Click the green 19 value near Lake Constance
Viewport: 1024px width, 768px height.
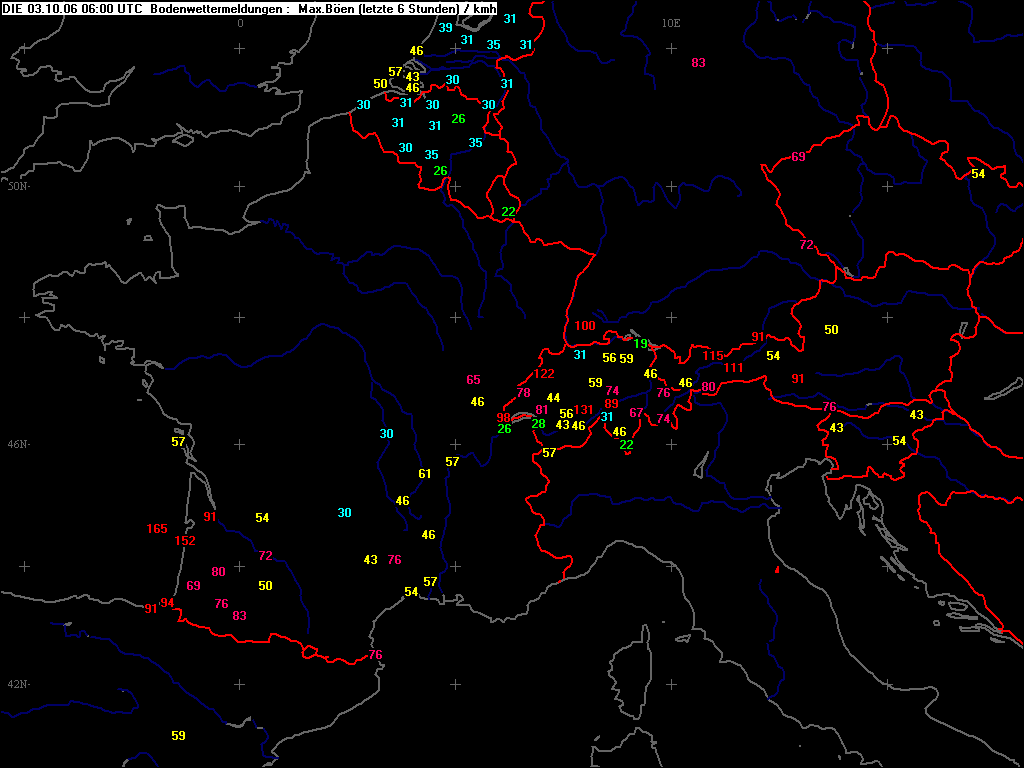[640, 344]
